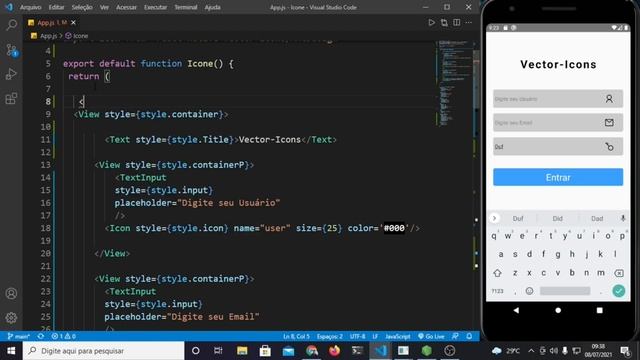Split the editor to the right

pos(456,22)
